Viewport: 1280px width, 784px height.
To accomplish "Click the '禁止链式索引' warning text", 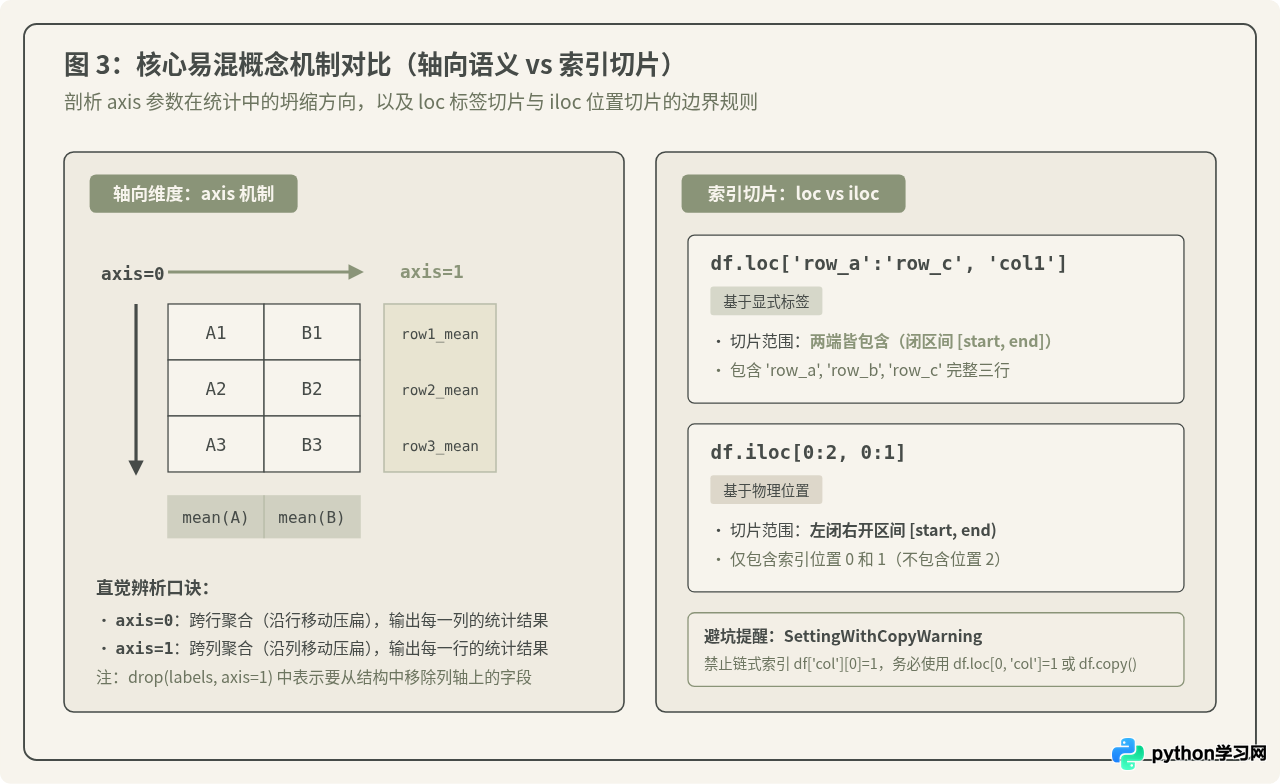I will point(920,663).
